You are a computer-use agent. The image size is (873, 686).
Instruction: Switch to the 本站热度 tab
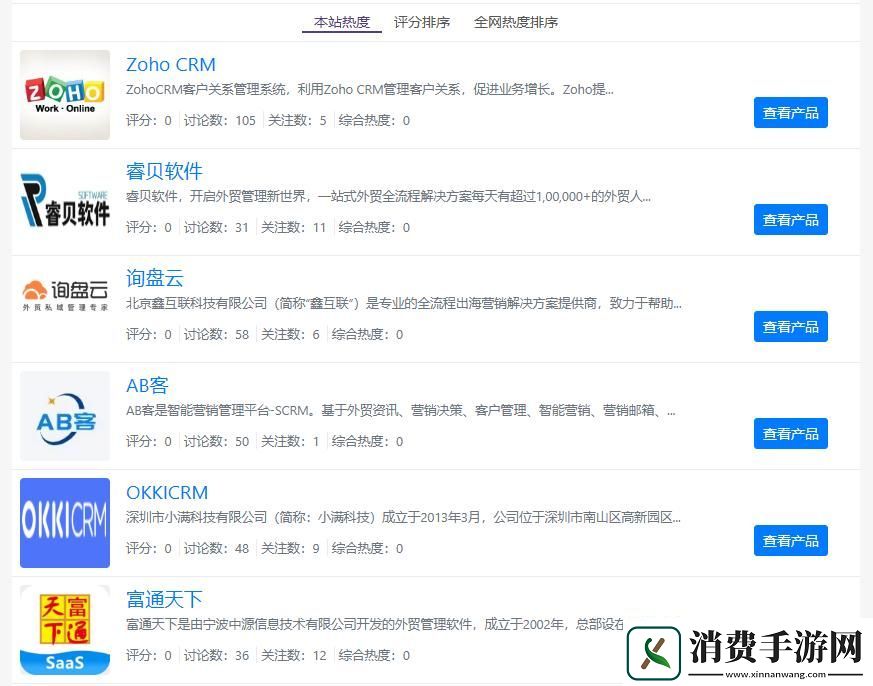(341, 22)
